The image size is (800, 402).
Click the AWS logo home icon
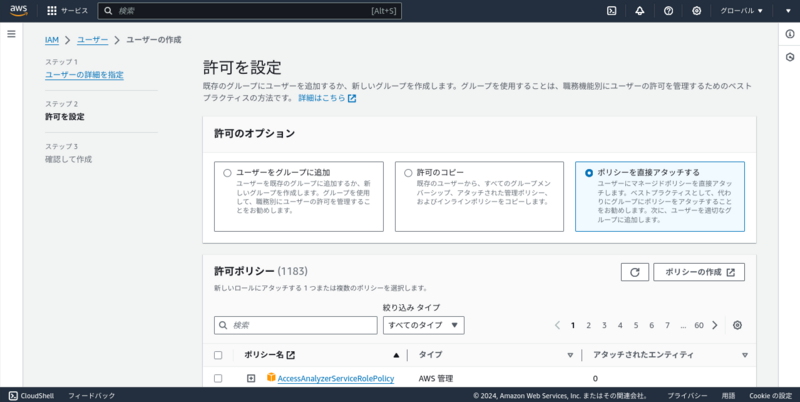pyautogui.click(x=19, y=10)
